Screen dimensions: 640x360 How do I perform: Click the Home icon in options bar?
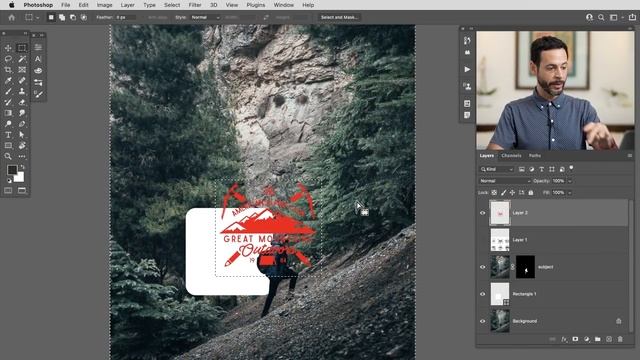point(11,18)
